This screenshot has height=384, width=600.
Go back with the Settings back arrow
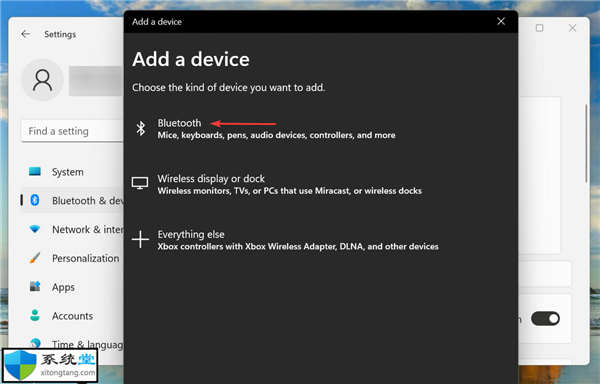(x=26, y=34)
